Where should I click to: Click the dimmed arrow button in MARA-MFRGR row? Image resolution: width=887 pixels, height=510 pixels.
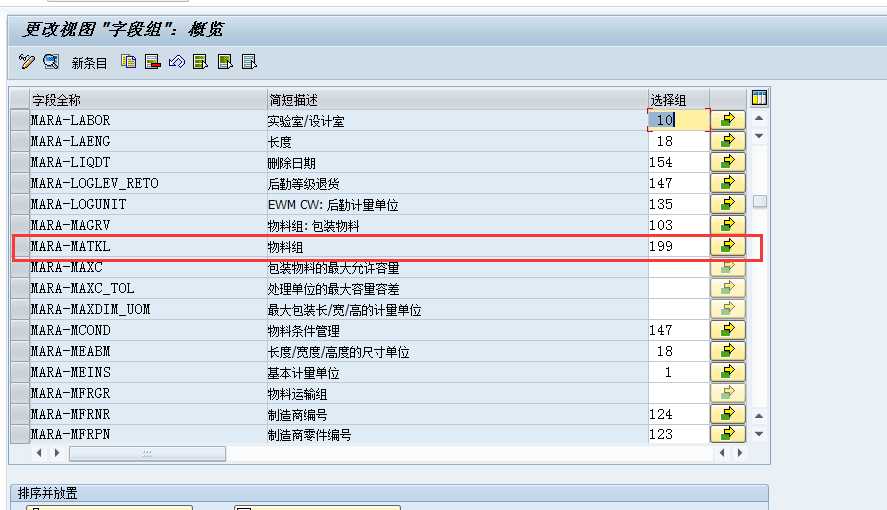pos(727,392)
